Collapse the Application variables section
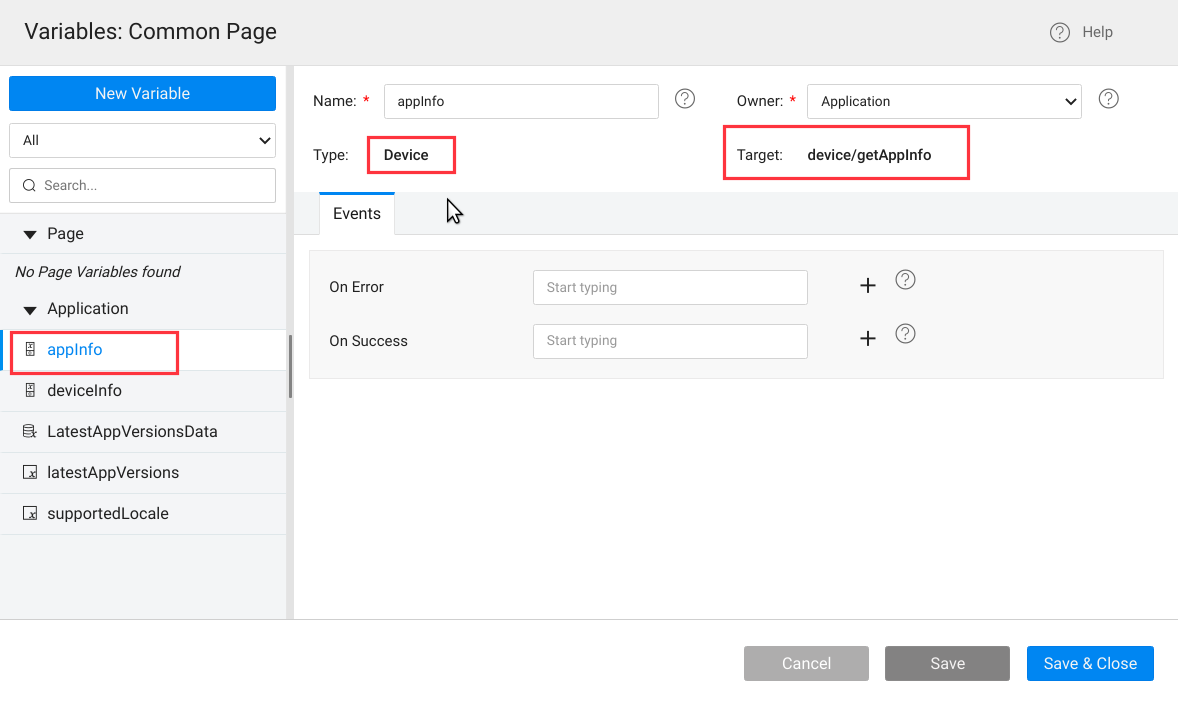Screen dimensions: 1178x705 click(x=30, y=309)
